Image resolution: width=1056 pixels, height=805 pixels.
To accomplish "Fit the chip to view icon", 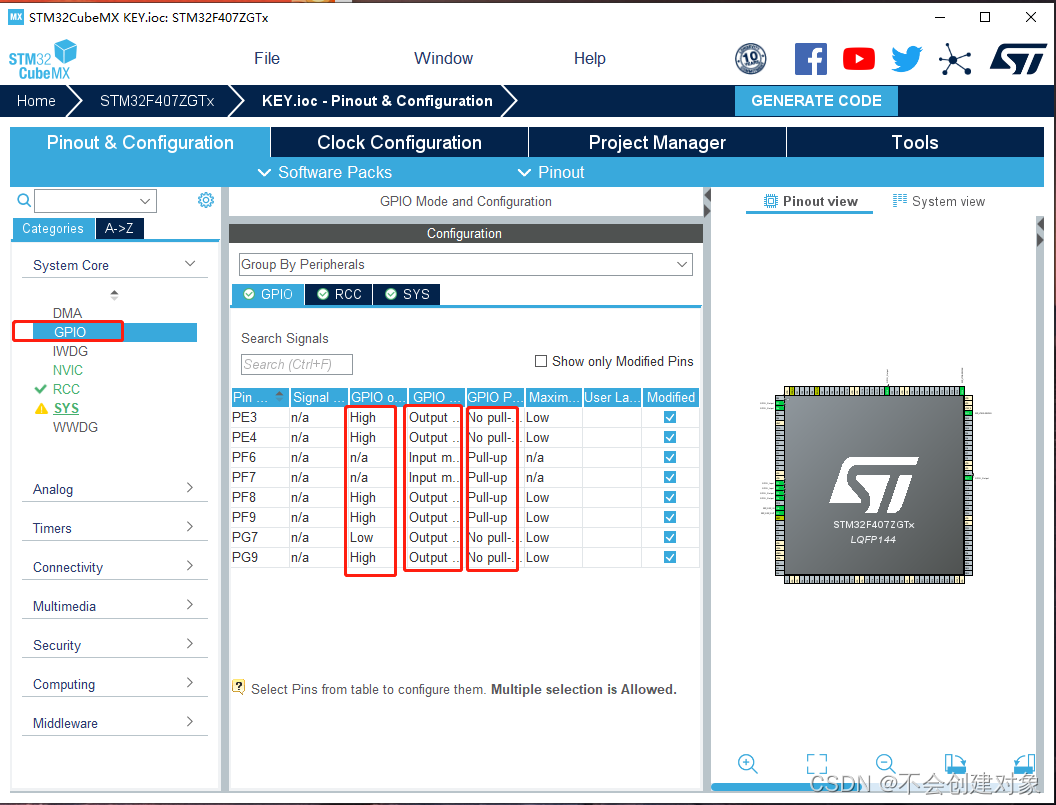I will pyautogui.click(x=816, y=763).
